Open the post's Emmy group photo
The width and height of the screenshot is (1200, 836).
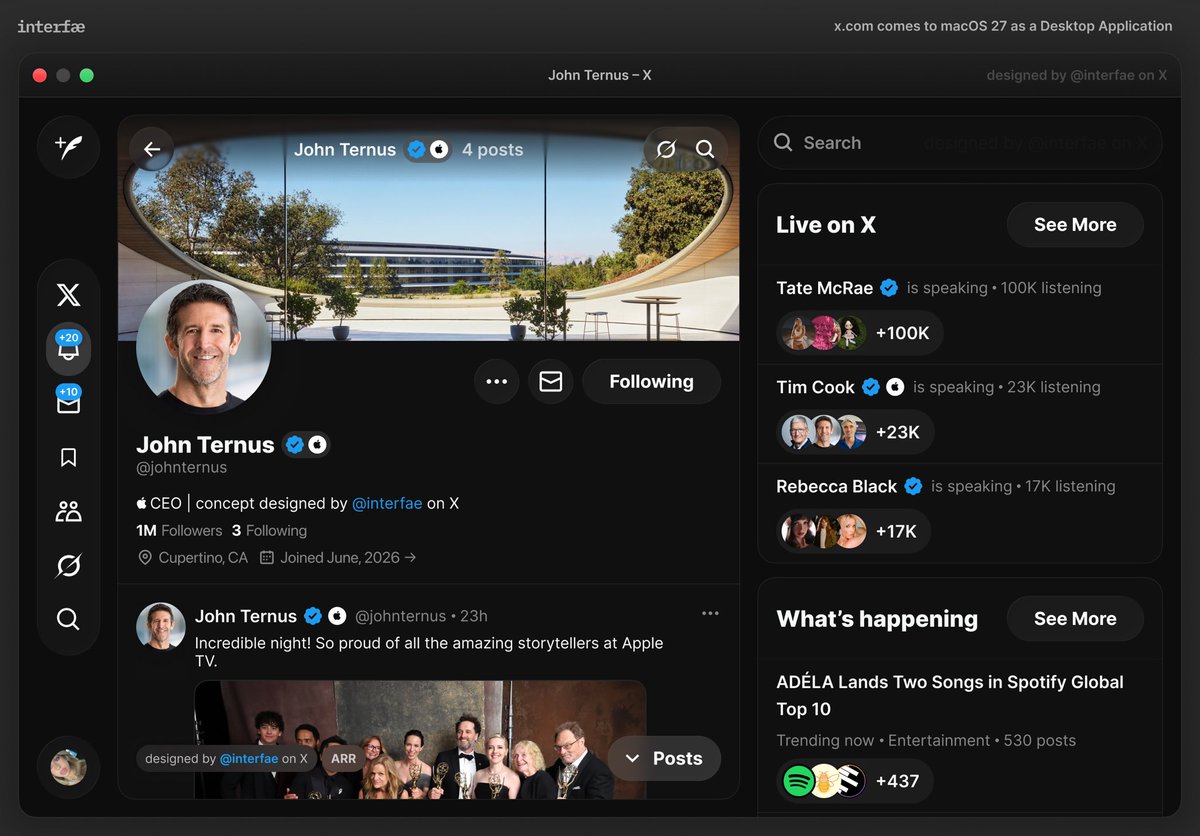click(420, 740)
